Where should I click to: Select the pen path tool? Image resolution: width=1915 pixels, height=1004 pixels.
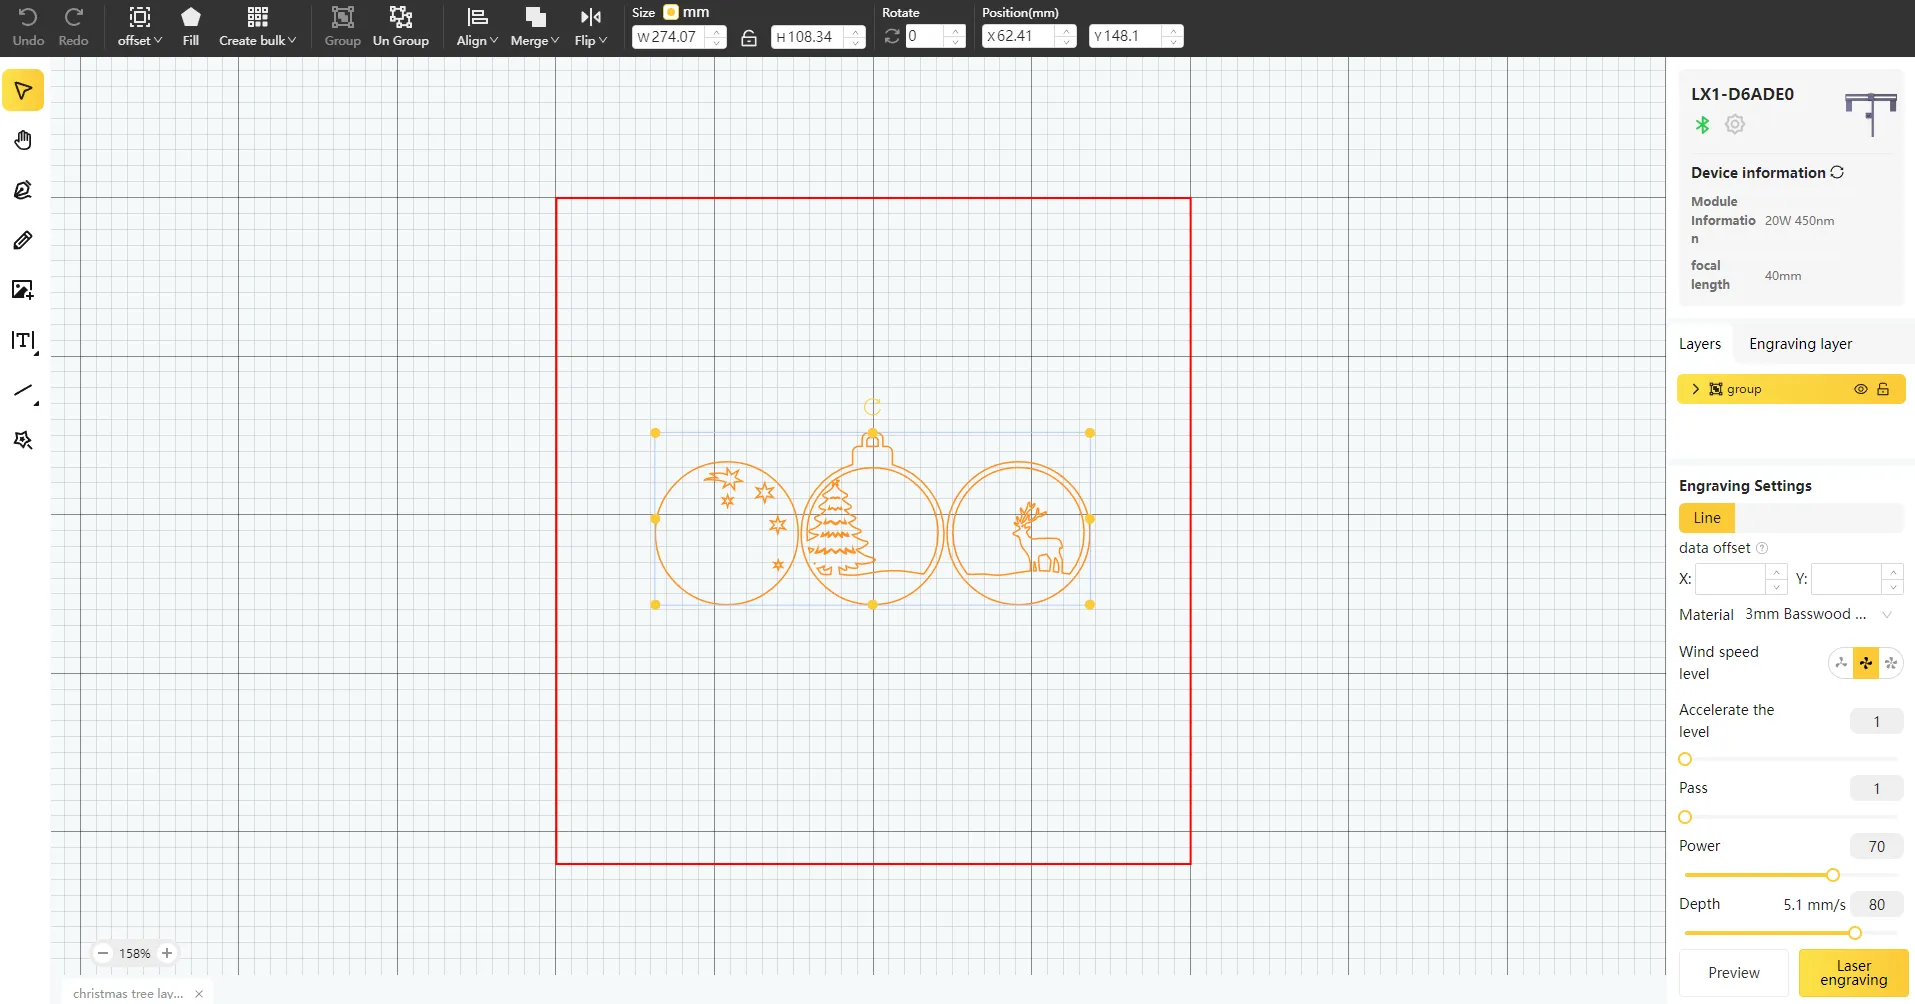tap(23, 190)
